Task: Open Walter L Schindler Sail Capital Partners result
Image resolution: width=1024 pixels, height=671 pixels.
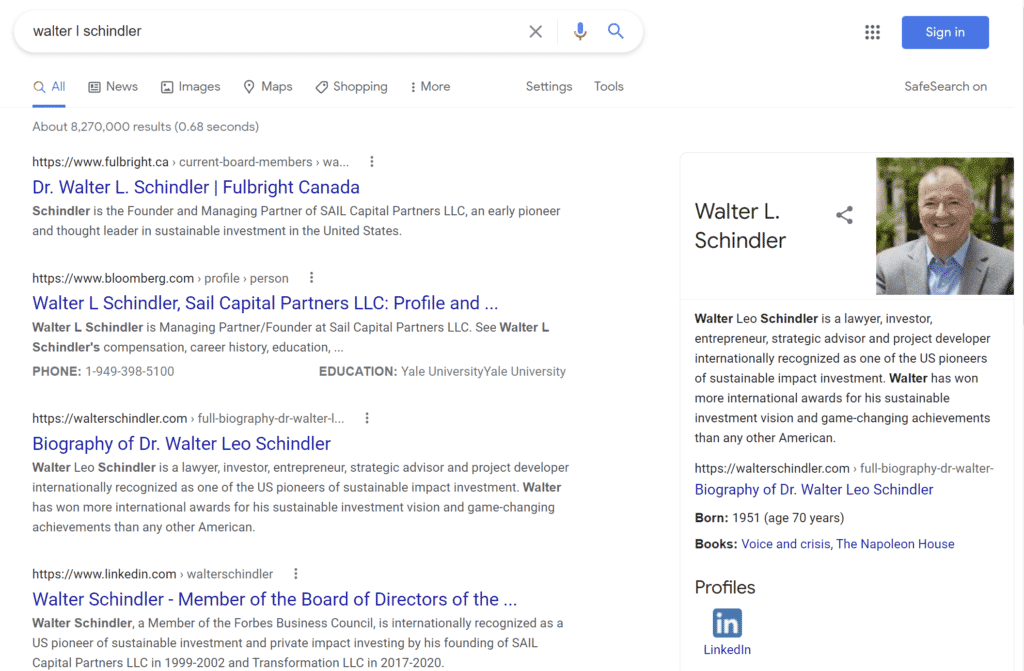Action: tap(265, 303)
